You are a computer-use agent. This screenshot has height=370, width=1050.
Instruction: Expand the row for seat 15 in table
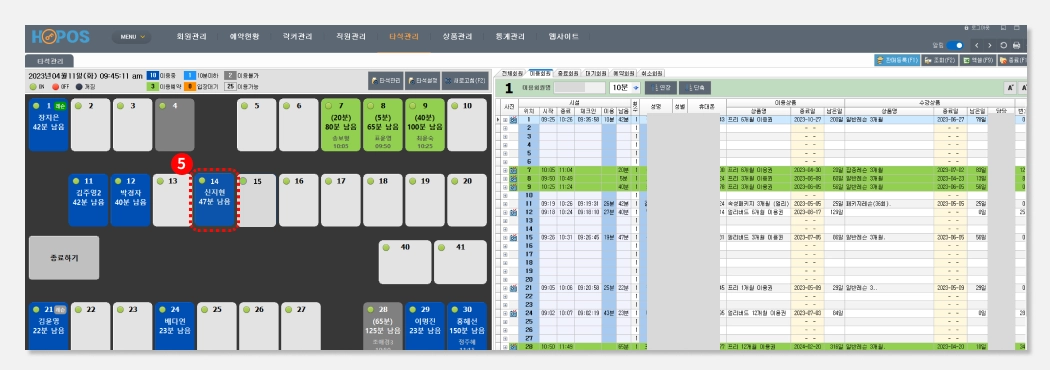point(505,237)
